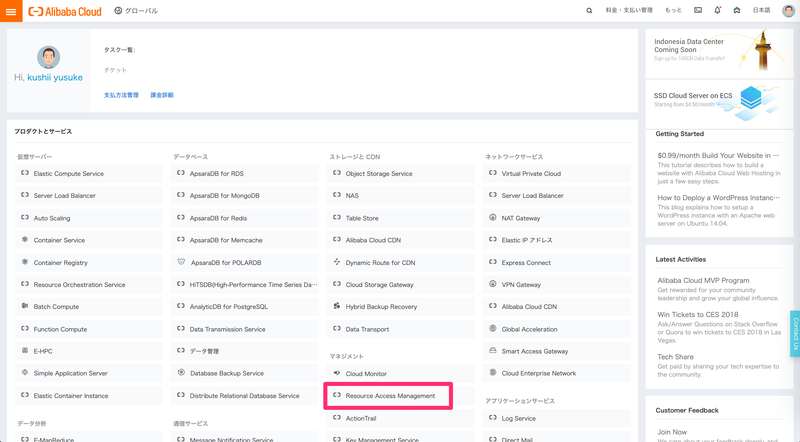
Task: Open Data Transmission Service
Action: click(x=244, y=329)
